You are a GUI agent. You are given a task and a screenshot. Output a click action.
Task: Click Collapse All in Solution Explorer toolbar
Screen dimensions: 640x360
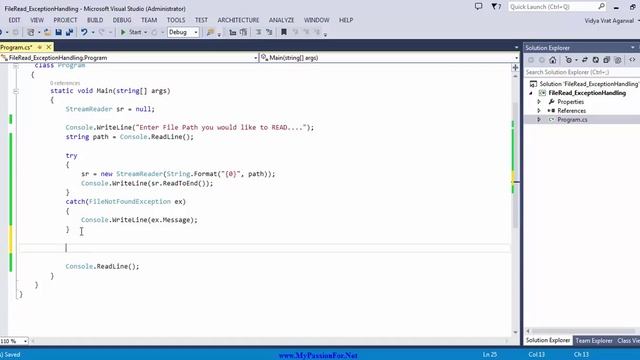click(607, 60)
